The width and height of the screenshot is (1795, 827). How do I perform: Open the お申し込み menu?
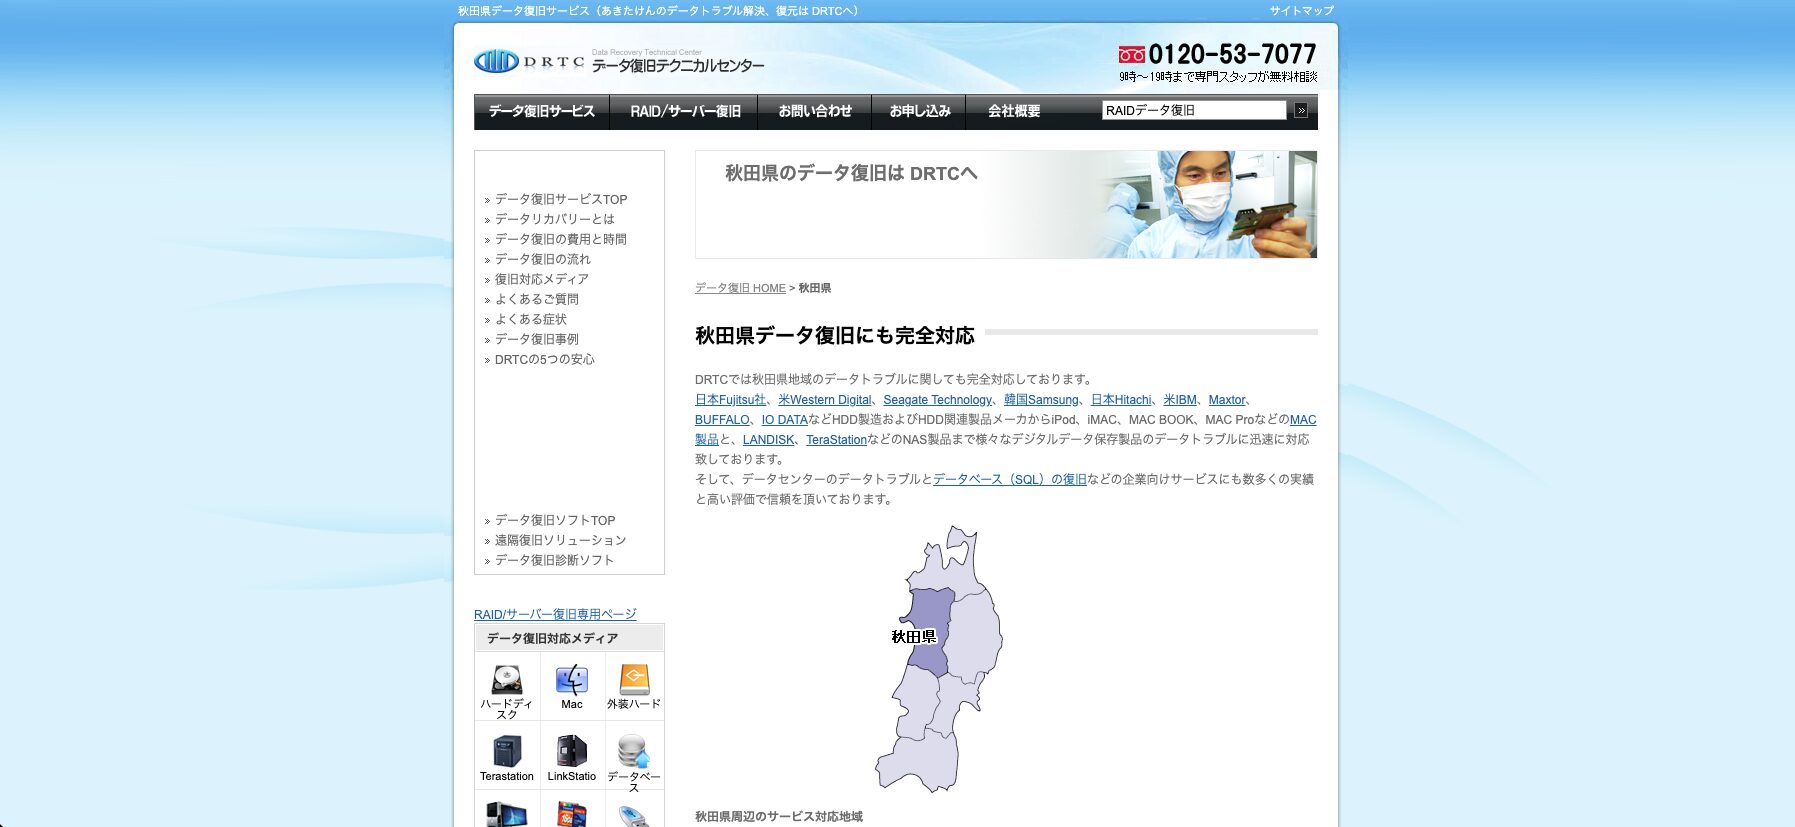point(919,111)
